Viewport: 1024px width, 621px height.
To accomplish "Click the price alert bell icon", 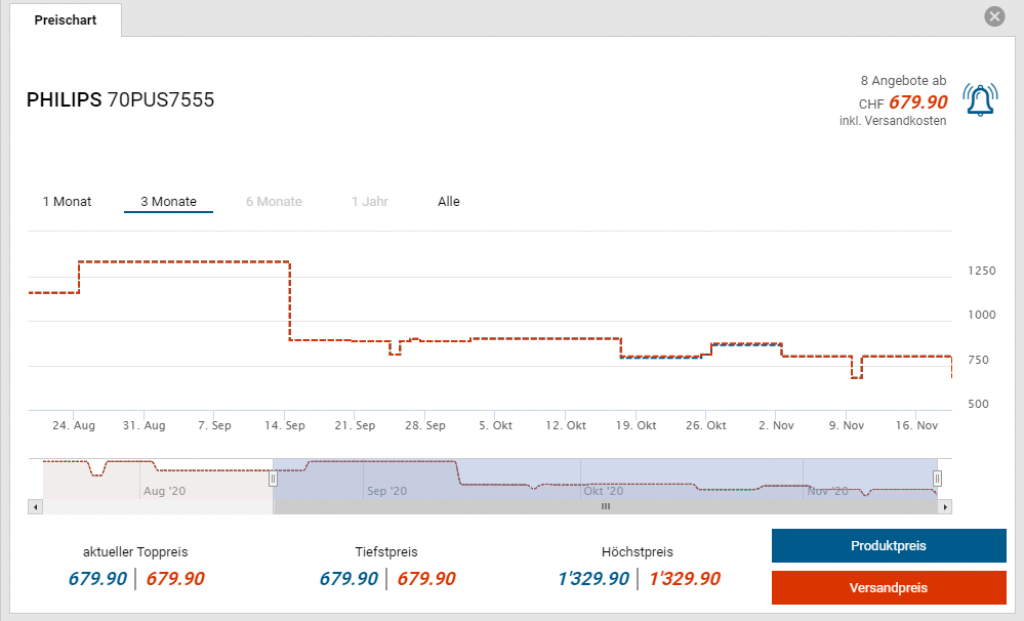I will click(980, 99).
